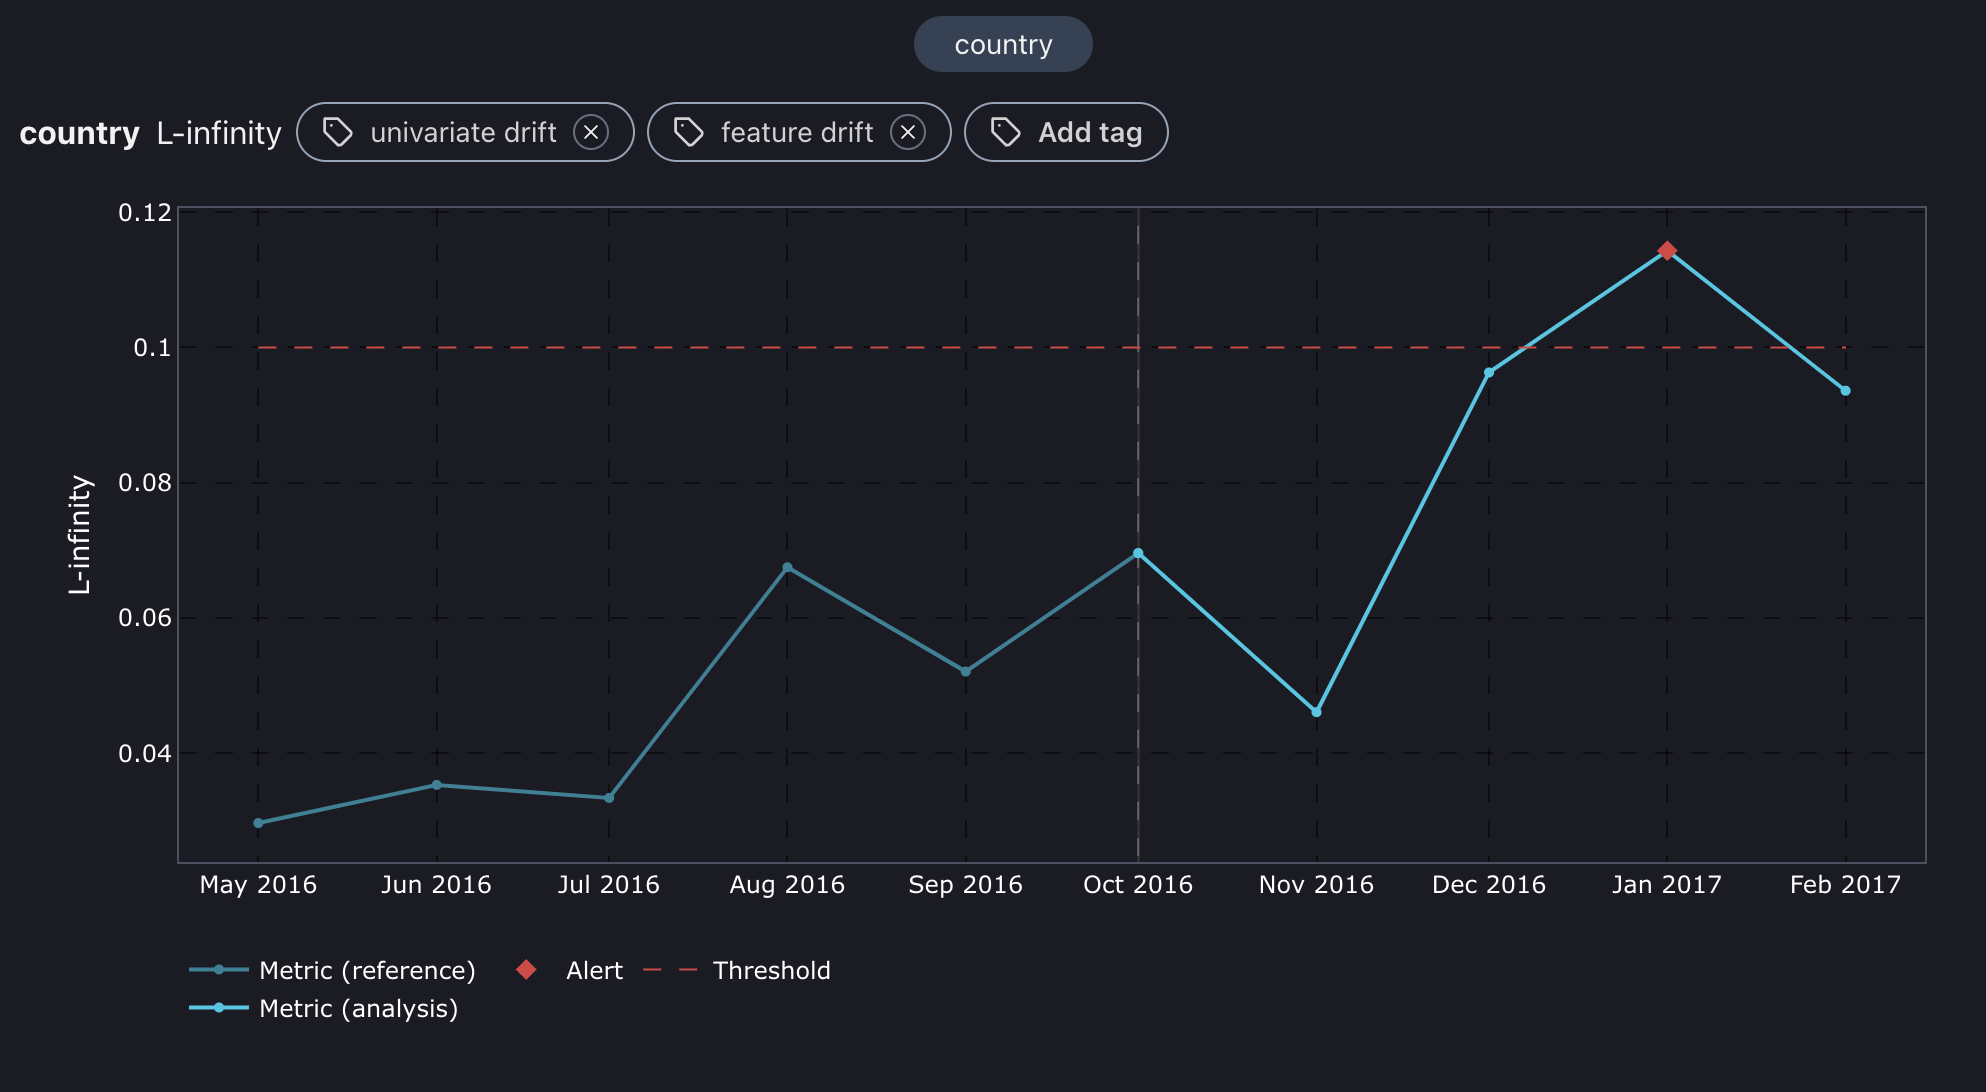
Task: Click the red alert diamond on the chart
Action: tap(1666, 251)
